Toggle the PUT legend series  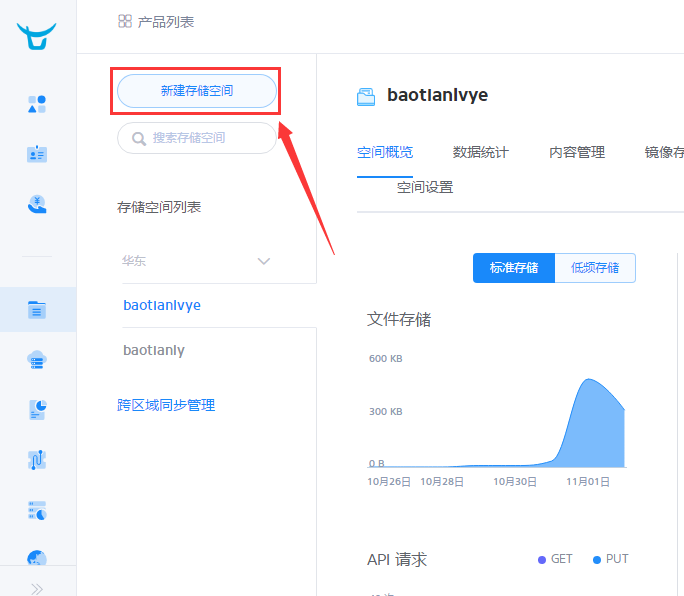(611, 559)
